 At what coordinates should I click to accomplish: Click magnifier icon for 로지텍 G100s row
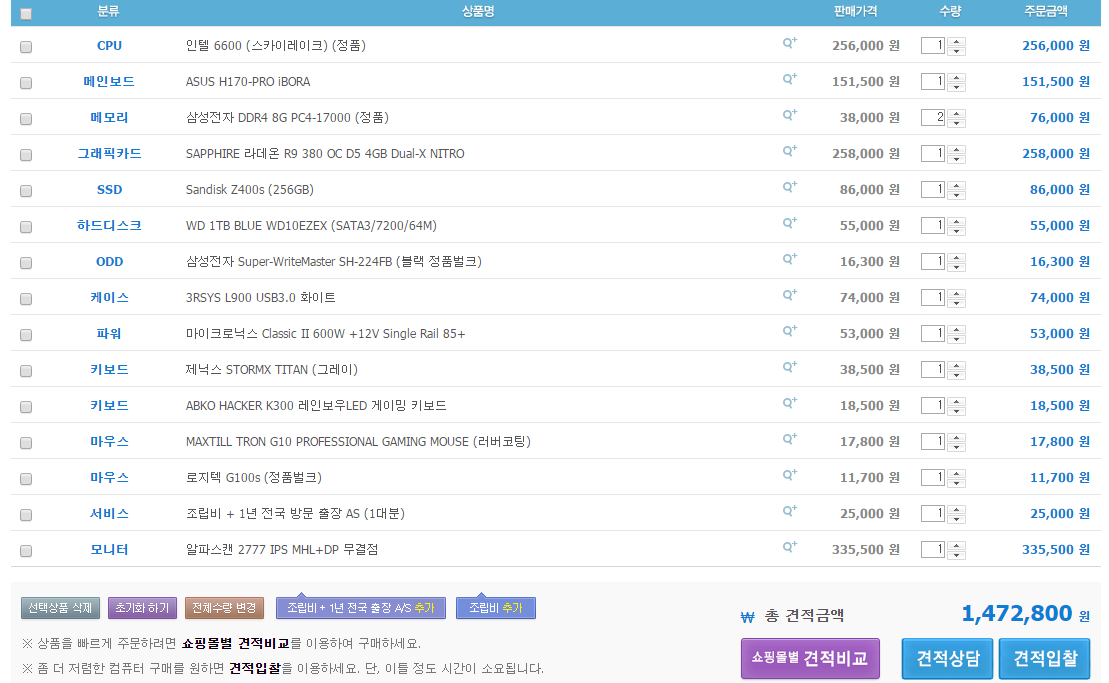point(789,476)
